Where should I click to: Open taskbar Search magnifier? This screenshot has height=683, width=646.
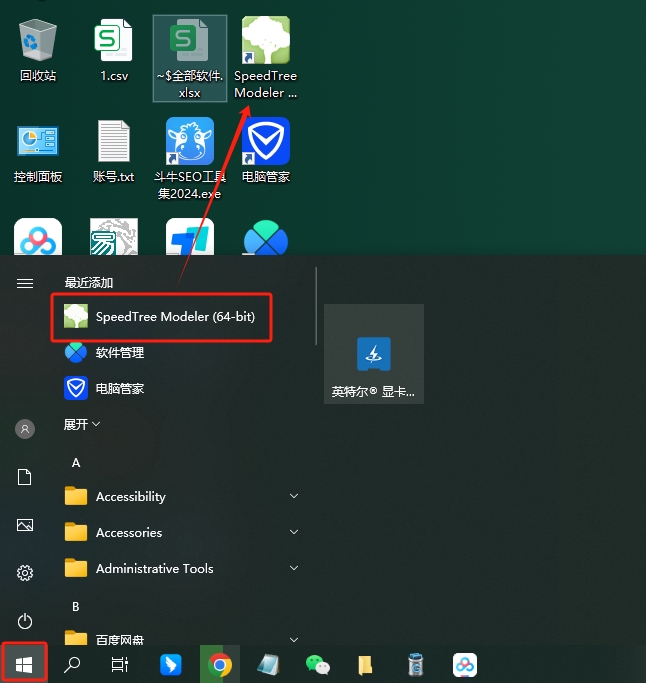72,665
